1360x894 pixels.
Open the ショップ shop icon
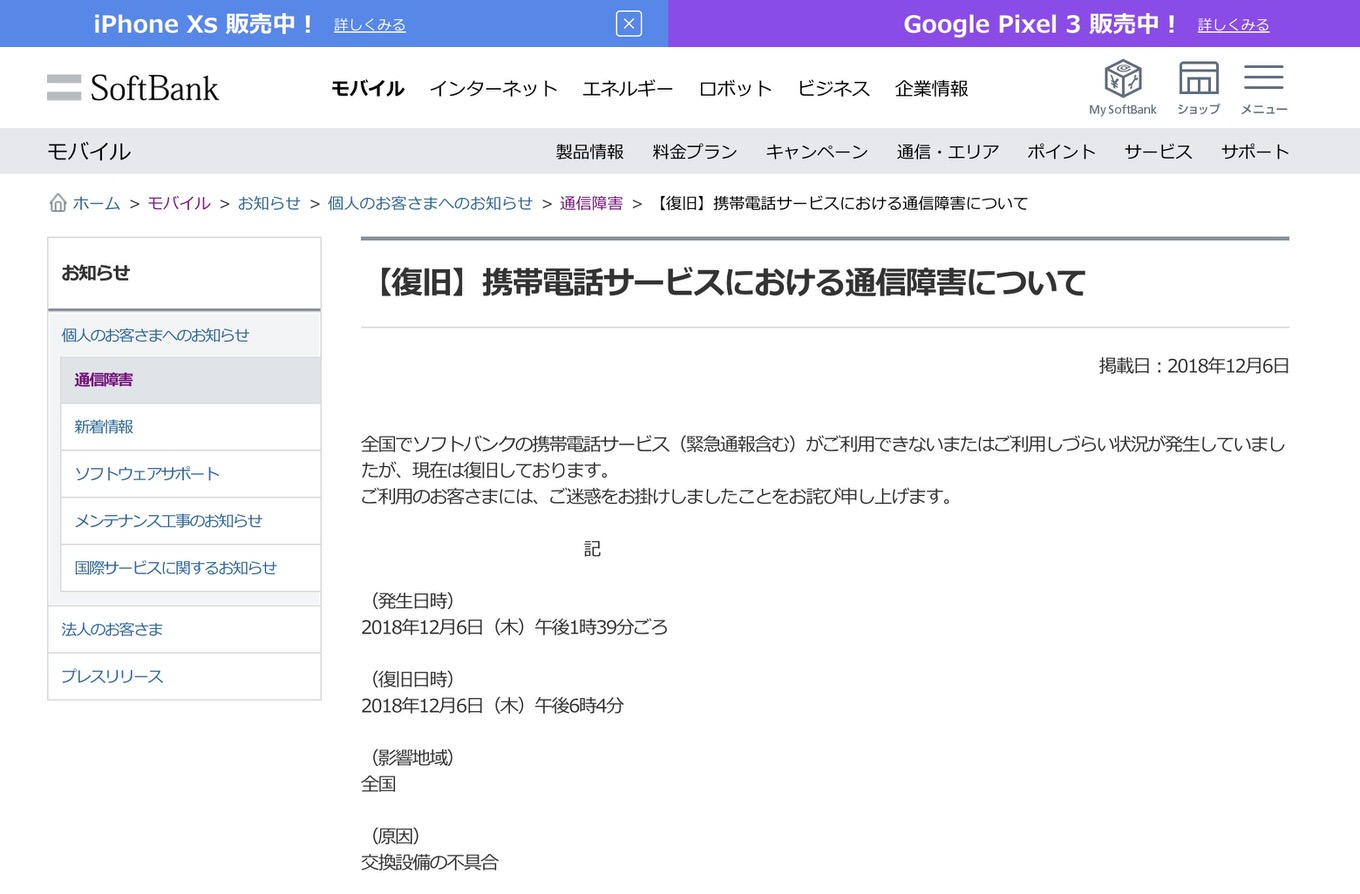pyautogui.click(x=1198, y=87)
